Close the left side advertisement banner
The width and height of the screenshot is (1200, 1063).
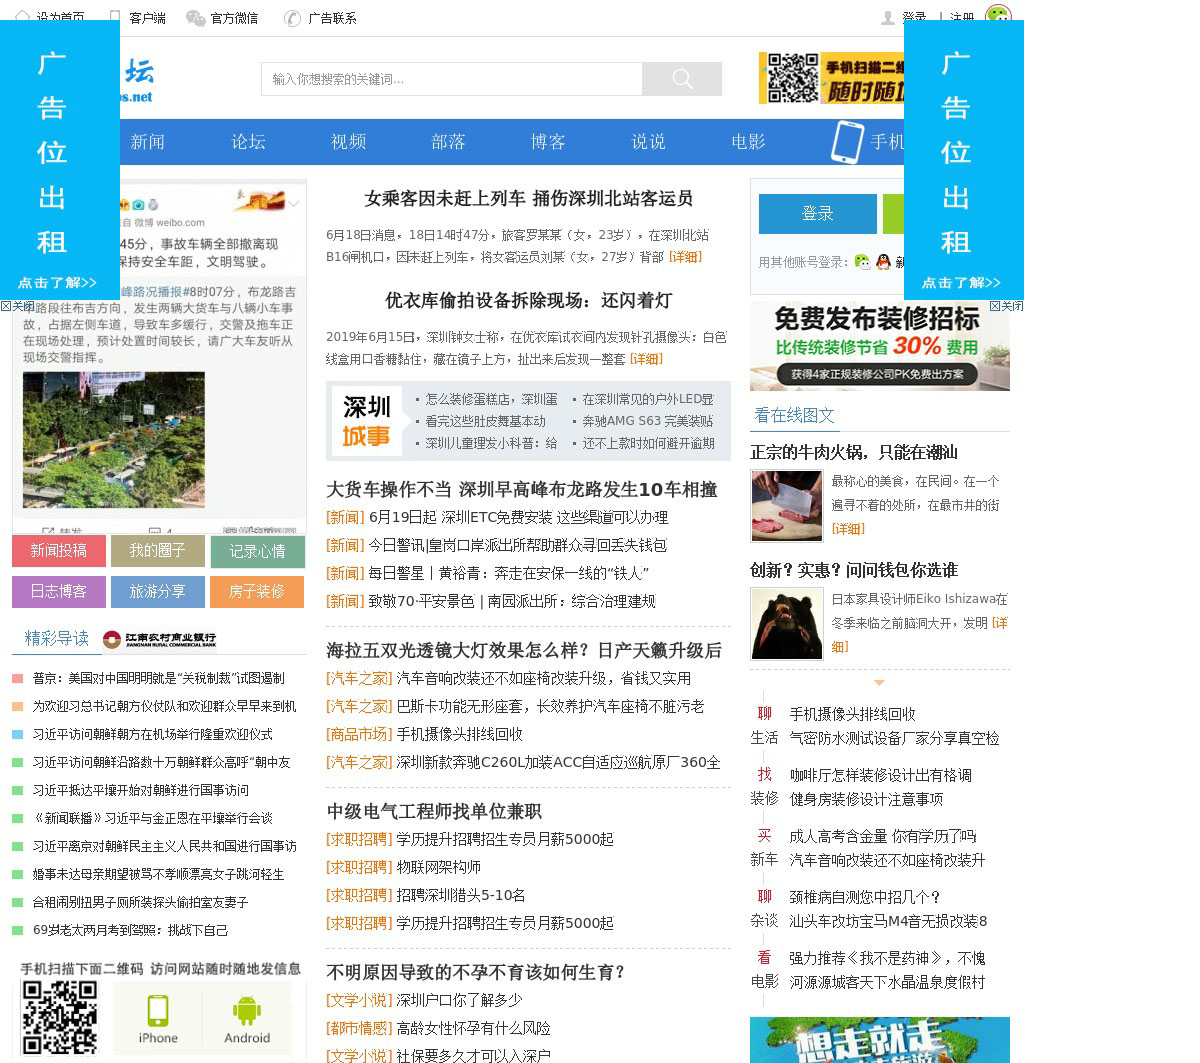[18, 306]
